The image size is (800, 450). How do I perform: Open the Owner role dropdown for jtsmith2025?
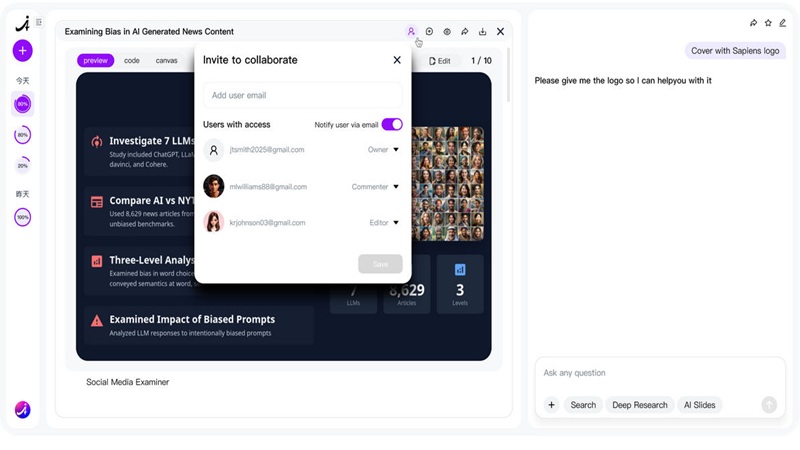pyautogui.click(x=384, y=150)
